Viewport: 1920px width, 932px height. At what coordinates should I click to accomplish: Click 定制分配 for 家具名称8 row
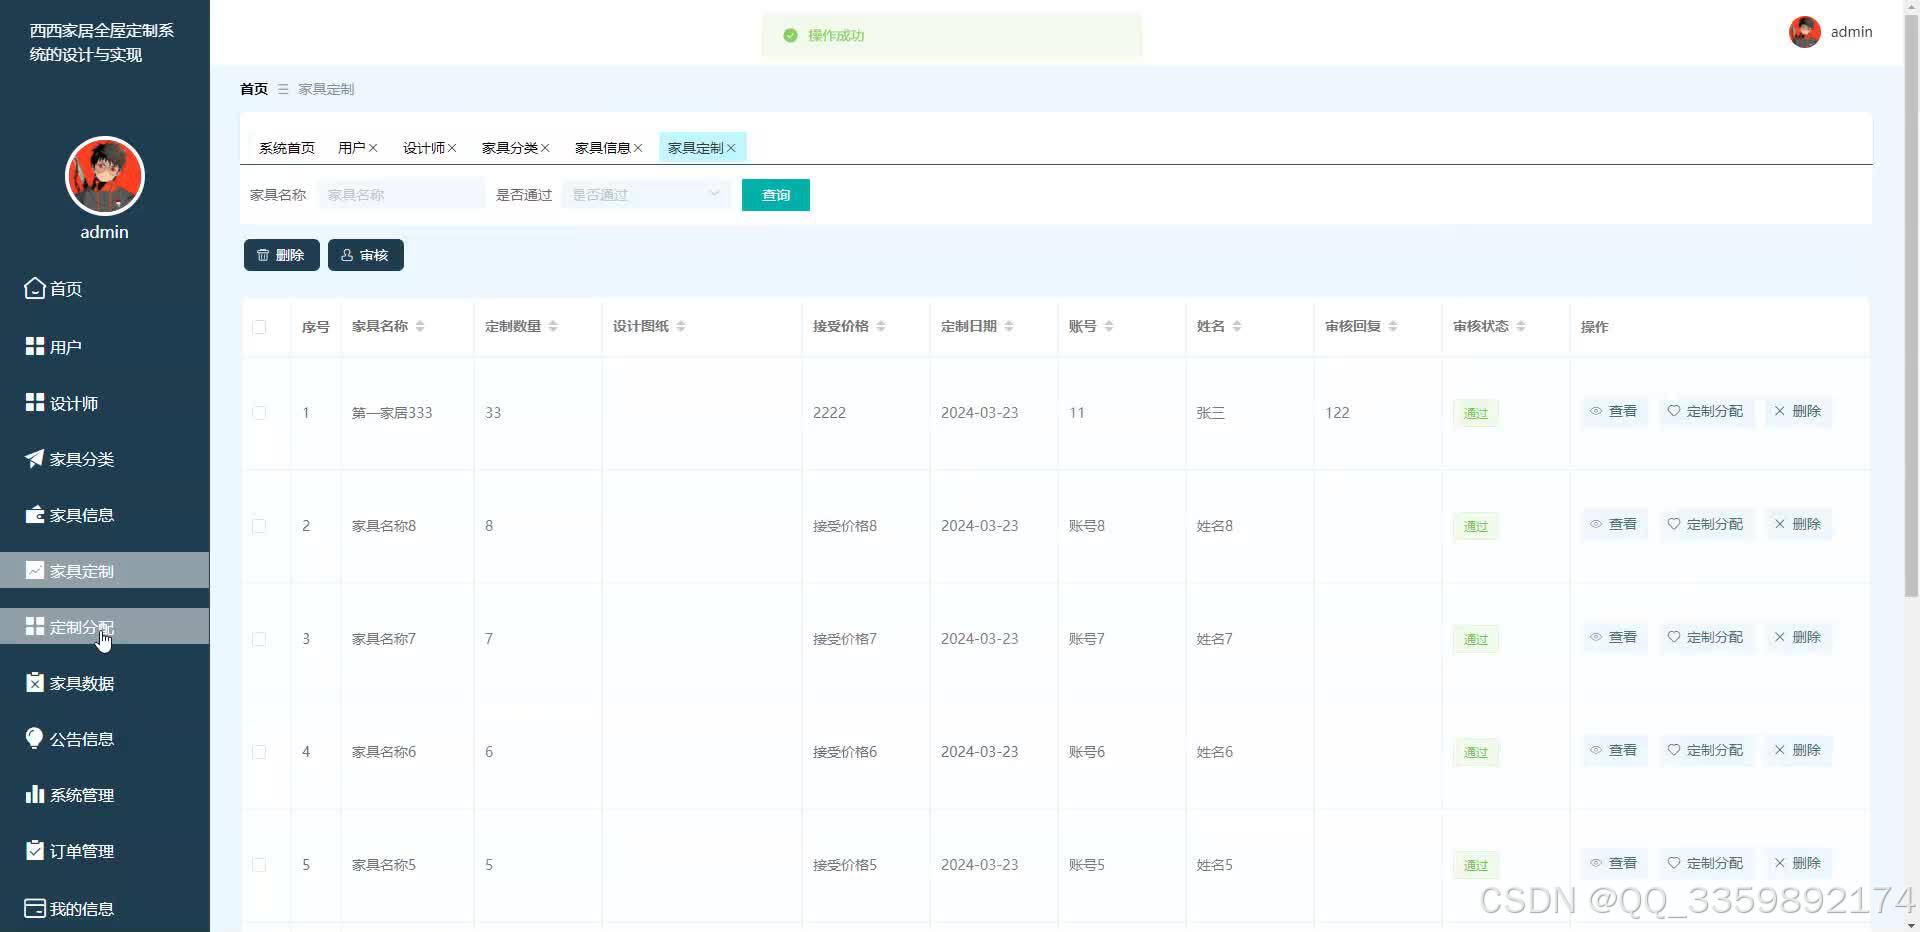[x=1705, y=524]
